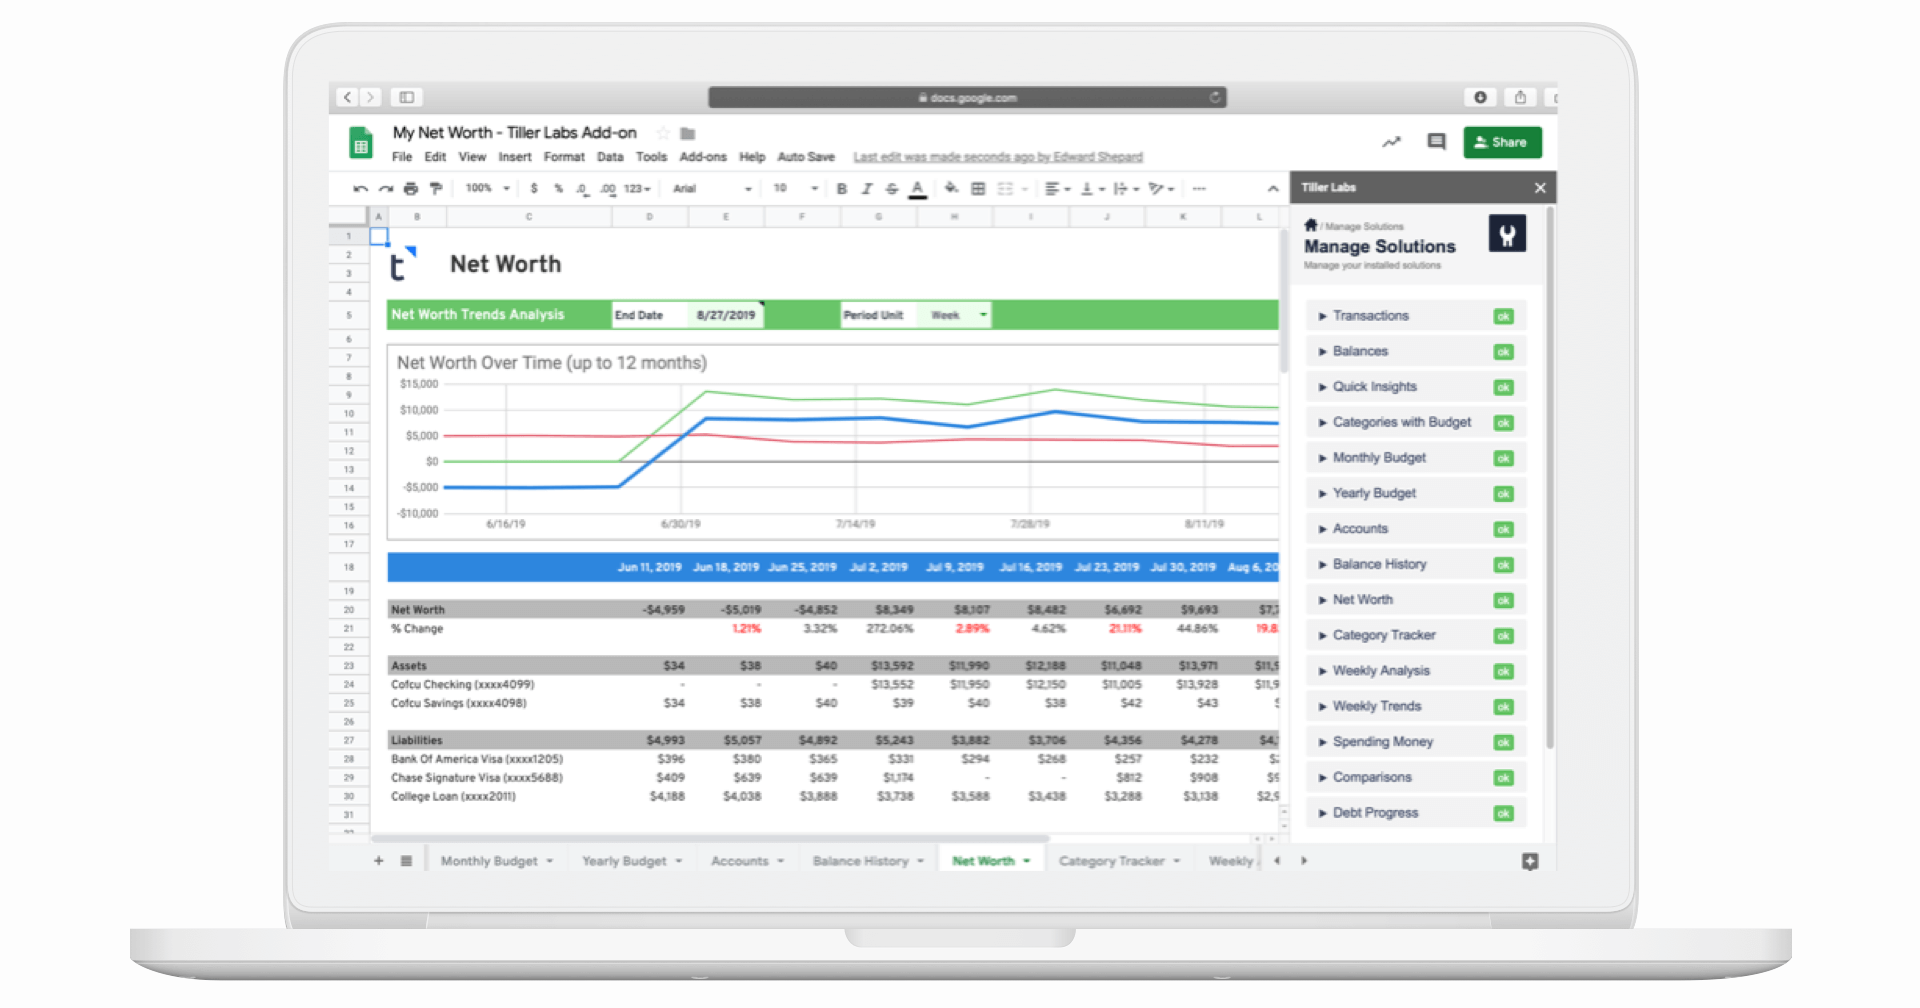Viewport: 1920px width, 1008px height.
Task: Star the document
Action: (x=662, y=133)
